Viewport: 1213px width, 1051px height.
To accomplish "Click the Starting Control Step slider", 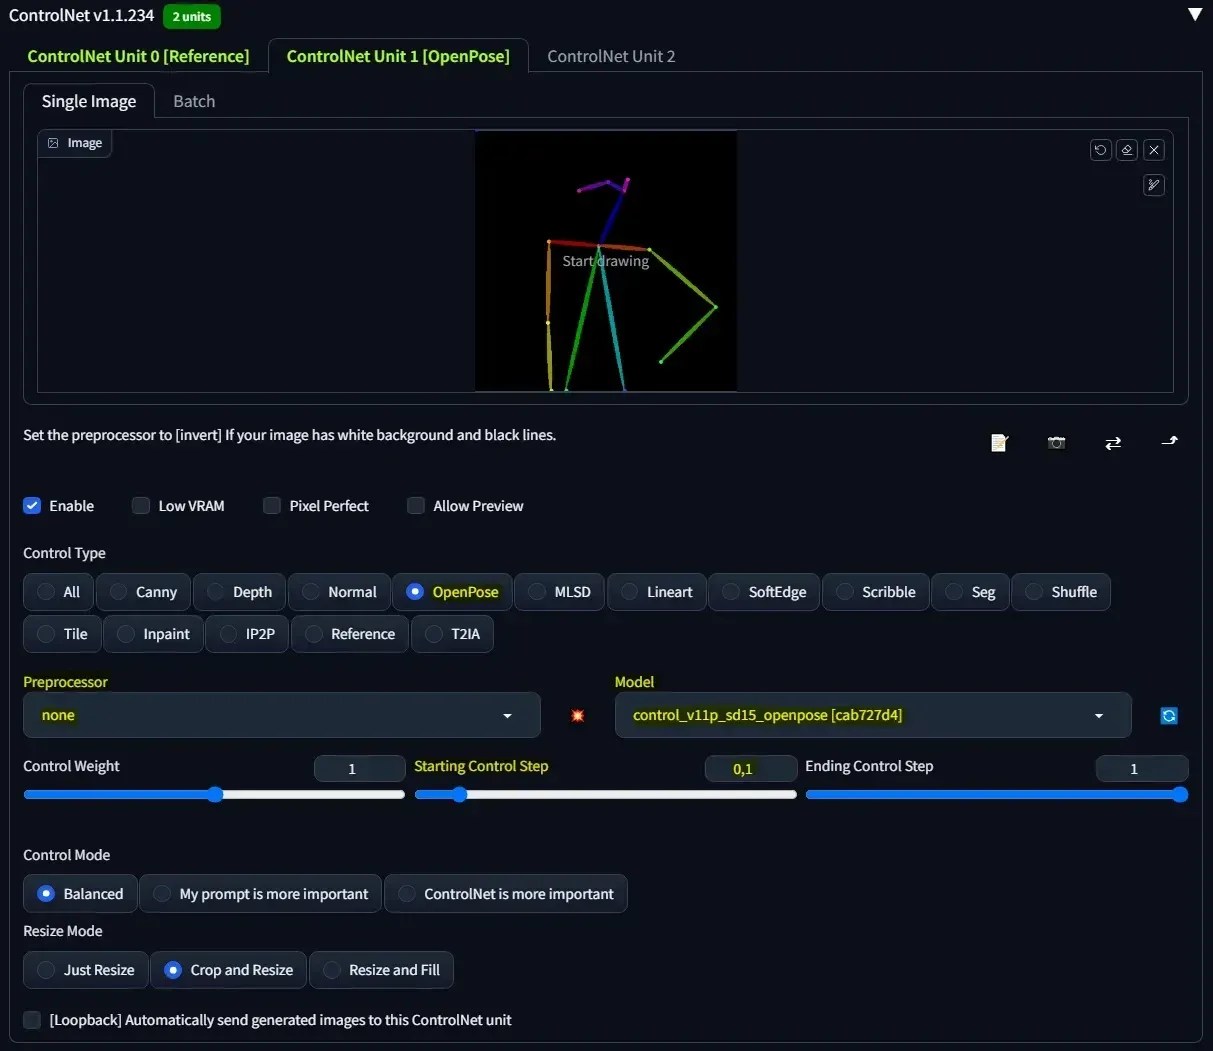I will [x=605, y=795].
